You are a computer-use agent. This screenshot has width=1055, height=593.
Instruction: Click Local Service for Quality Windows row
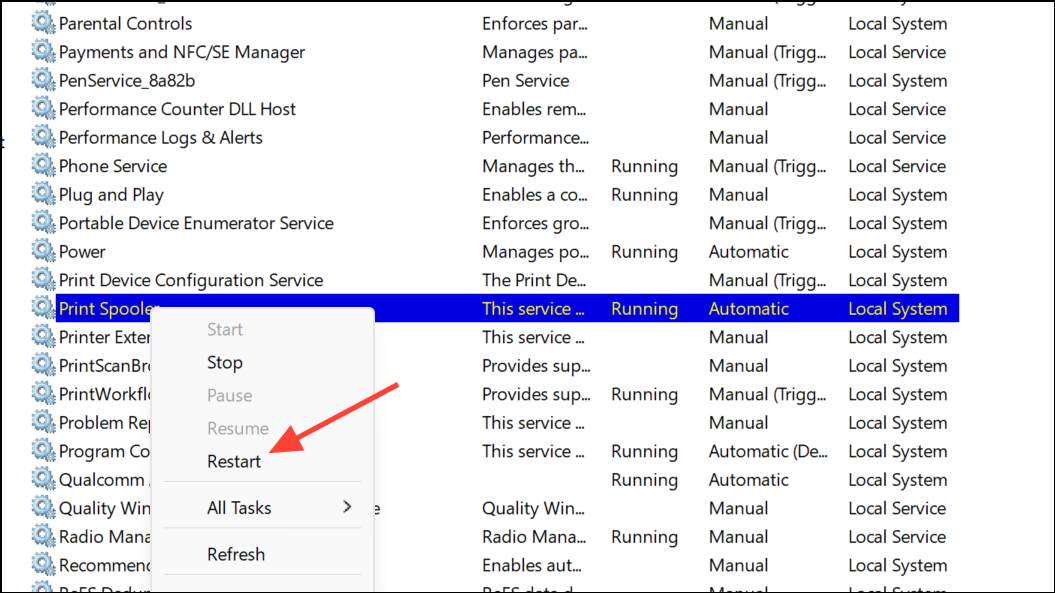tap(897, 508)
